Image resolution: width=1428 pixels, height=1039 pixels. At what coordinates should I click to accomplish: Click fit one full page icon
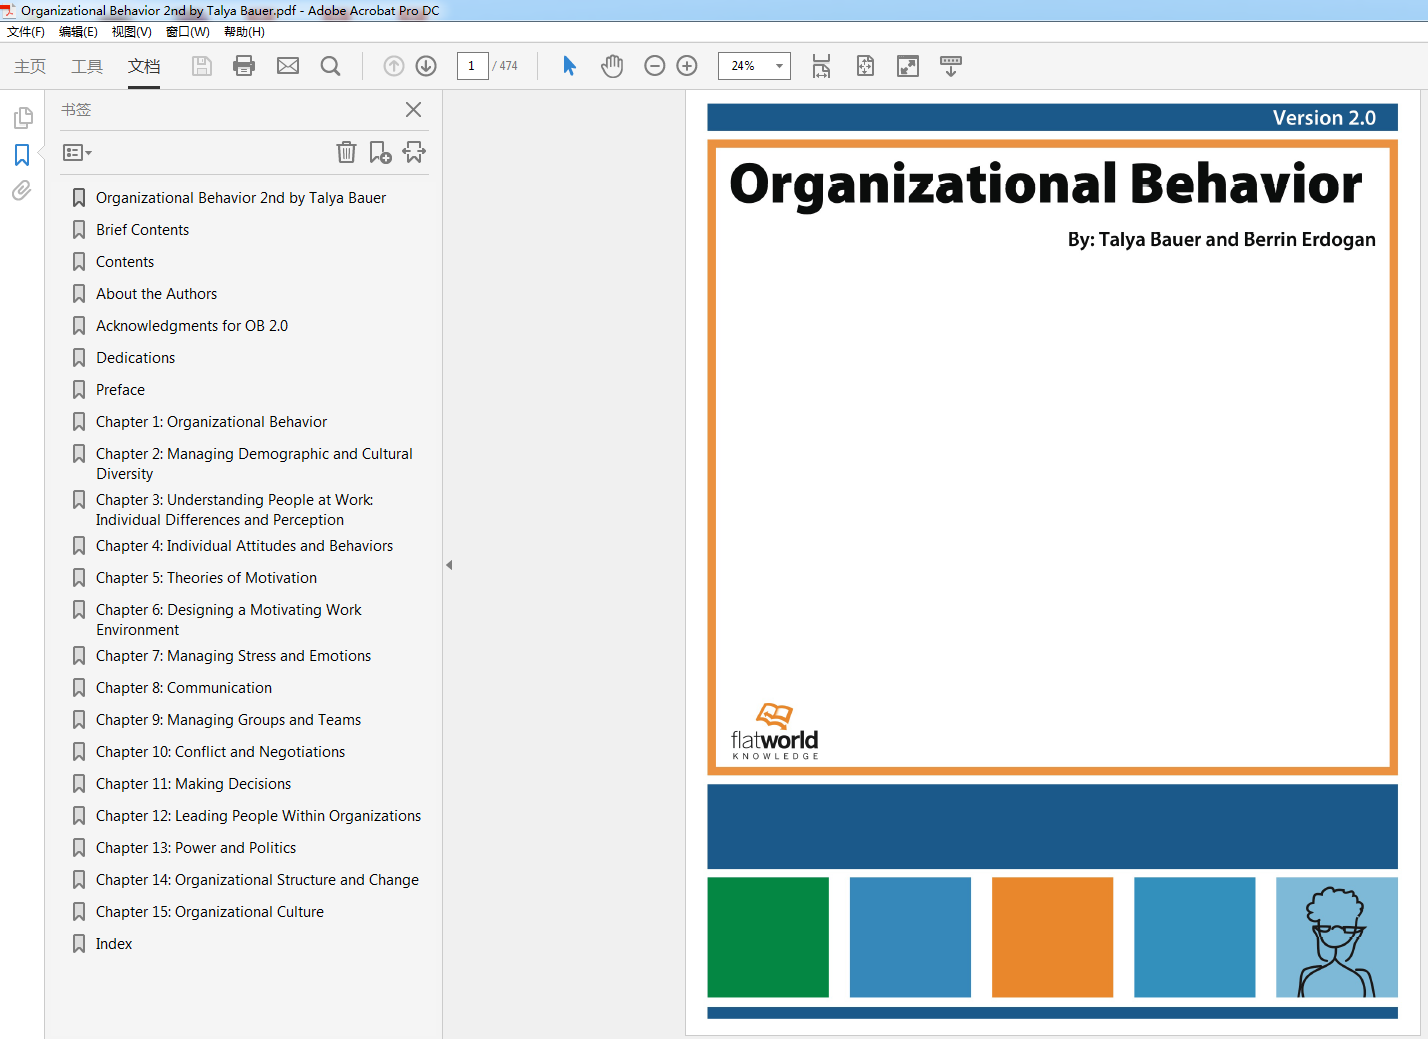(865, 66)
